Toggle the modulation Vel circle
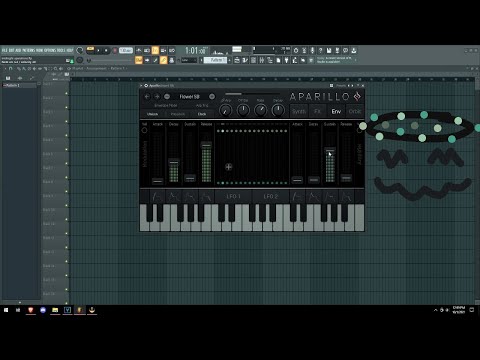480x360 pixels. tap(144, 130)
